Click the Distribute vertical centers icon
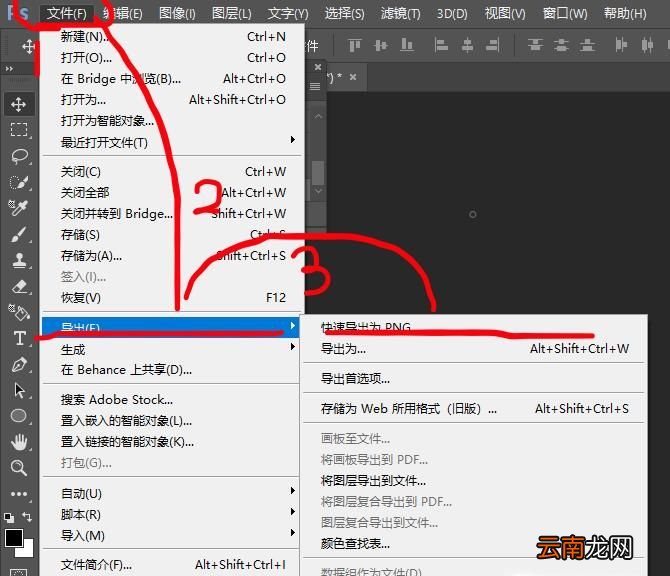 [x=561, y=45]
